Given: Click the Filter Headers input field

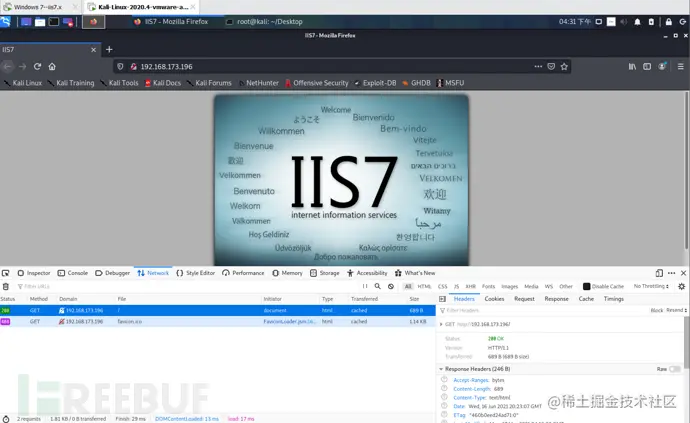Looking at the screenshot, I should point(543,310).
